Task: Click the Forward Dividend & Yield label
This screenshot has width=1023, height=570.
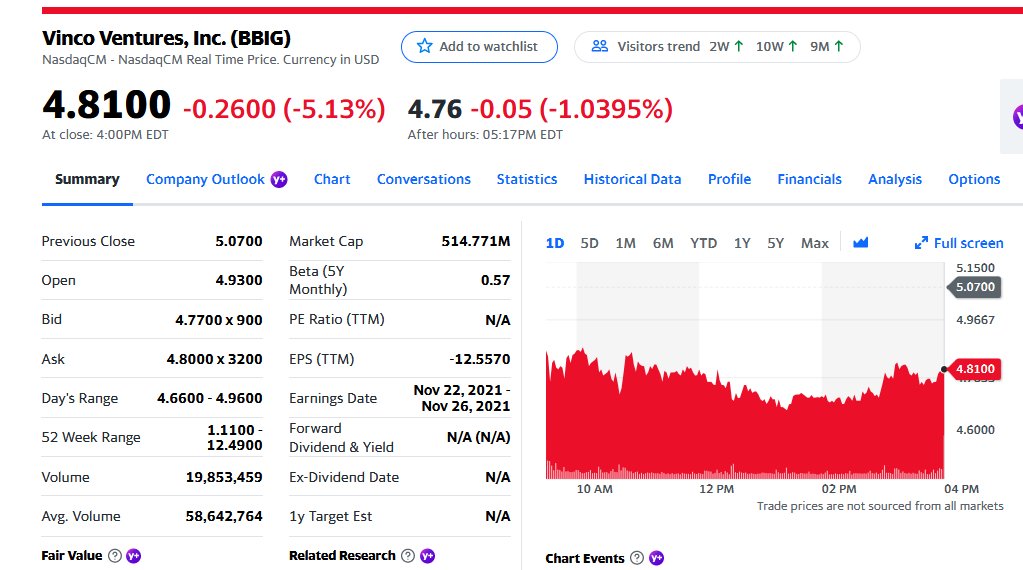Action: pyautogui.click(x=341, y=438)
